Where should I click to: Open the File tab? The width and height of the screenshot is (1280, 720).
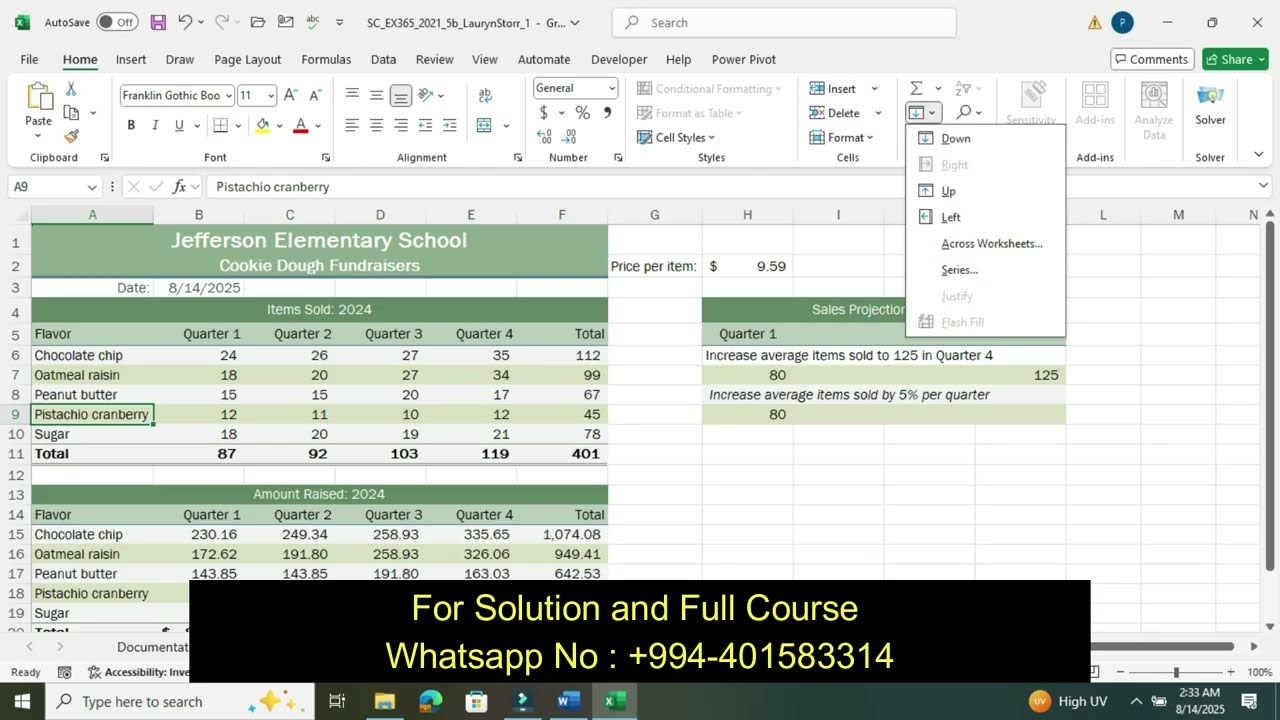tap(29, 60)
